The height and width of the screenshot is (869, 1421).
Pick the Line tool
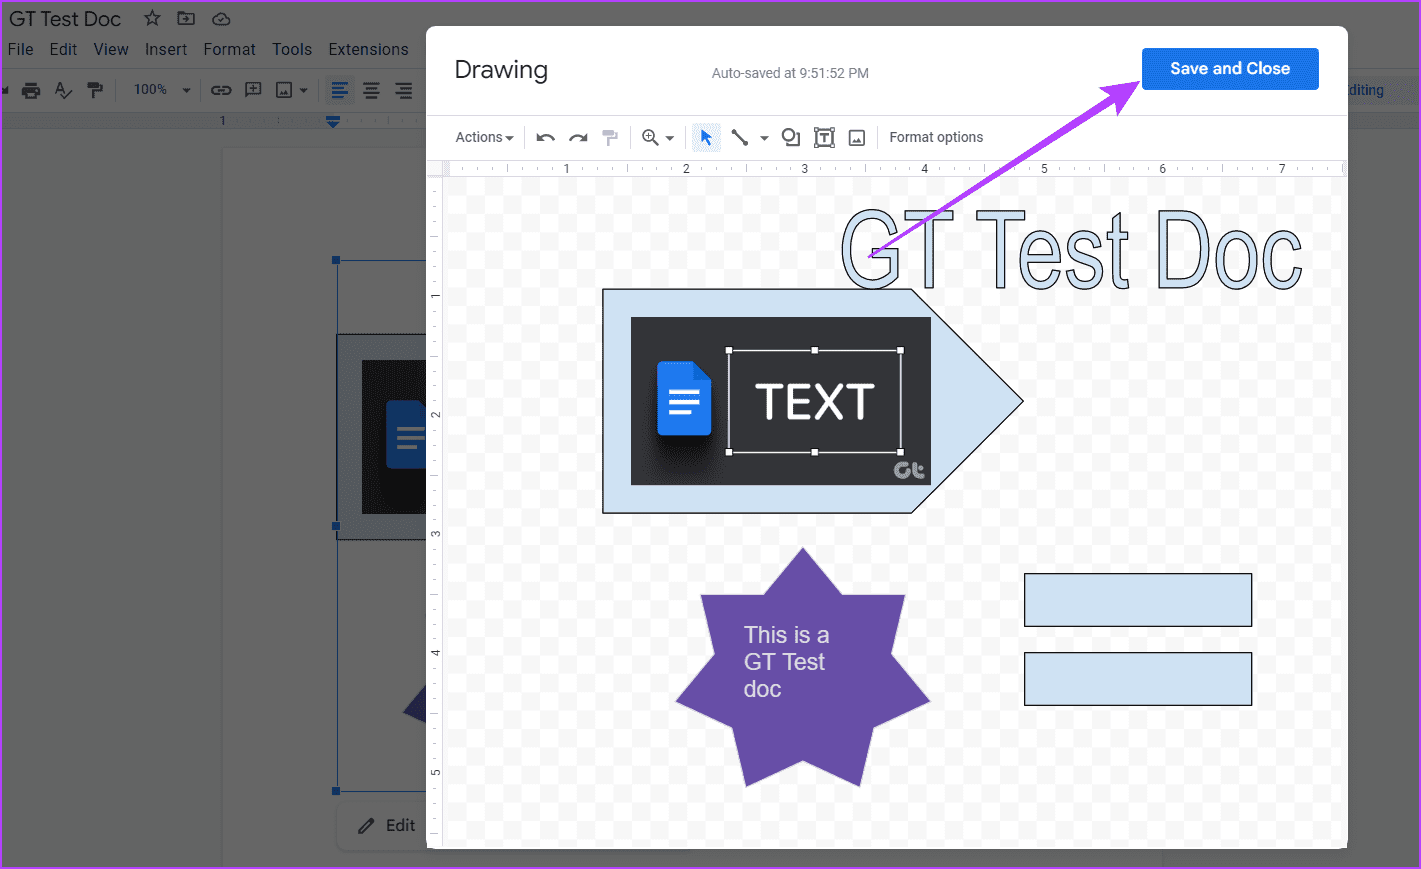coord(740,138)
